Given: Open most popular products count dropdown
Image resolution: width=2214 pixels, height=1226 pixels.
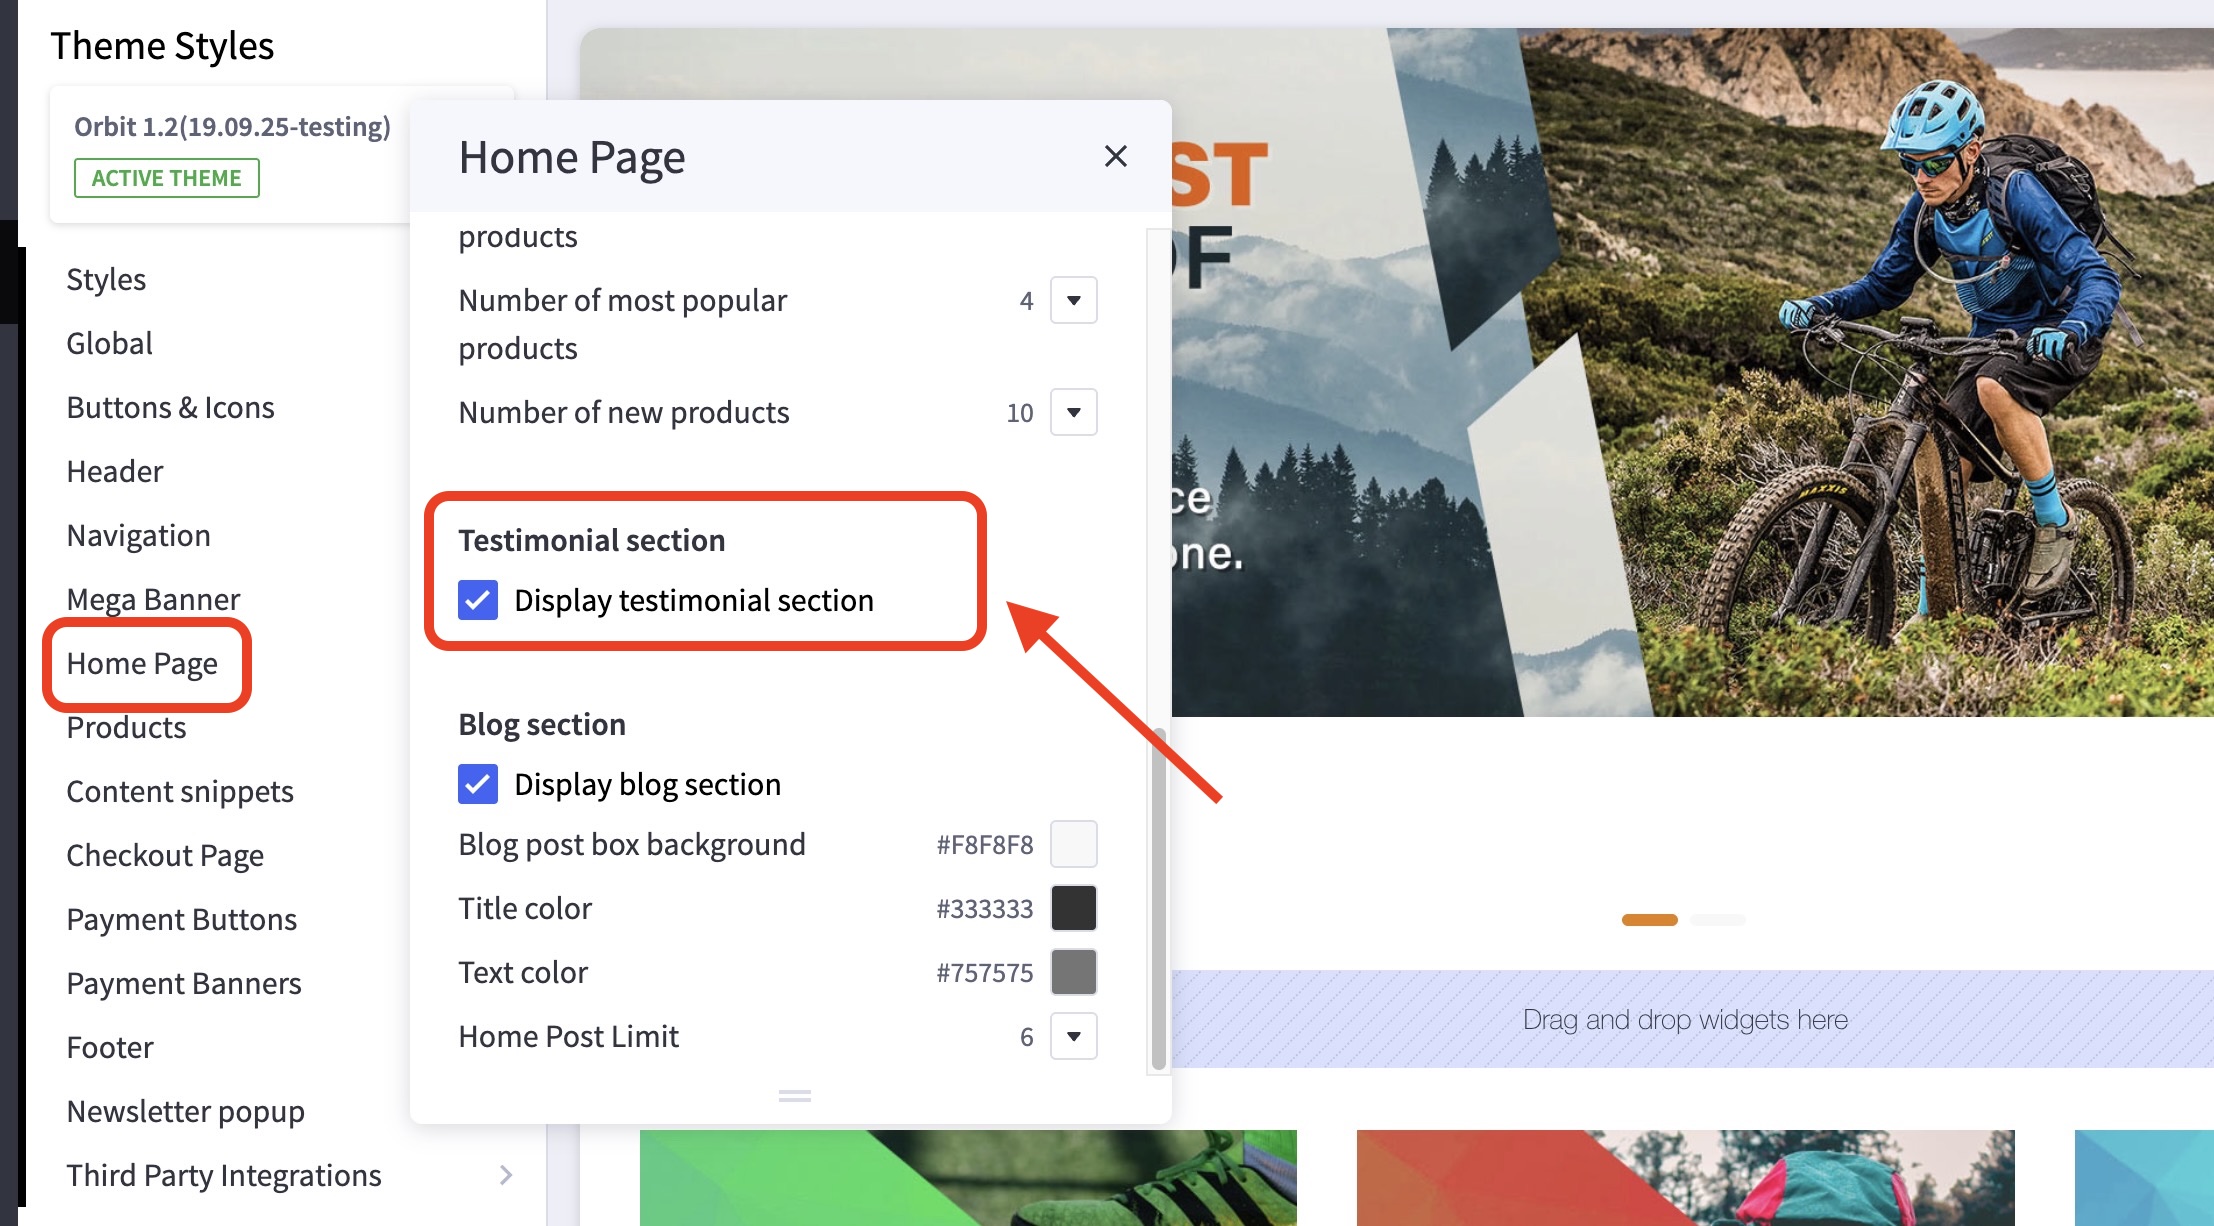Looking at the screenshot, I should (1073, 300).
